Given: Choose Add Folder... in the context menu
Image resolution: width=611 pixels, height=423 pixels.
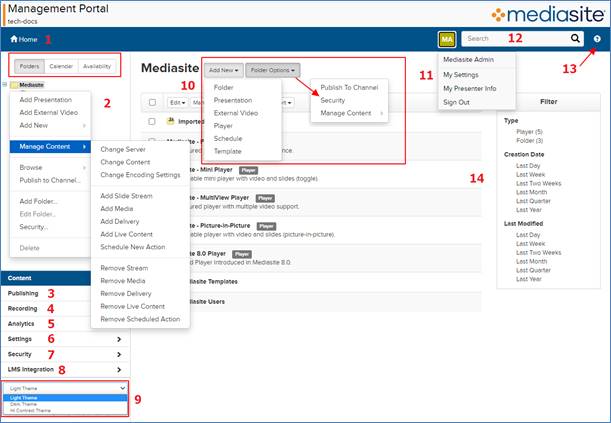Looking at the screenshot, I should pos(39,201).
